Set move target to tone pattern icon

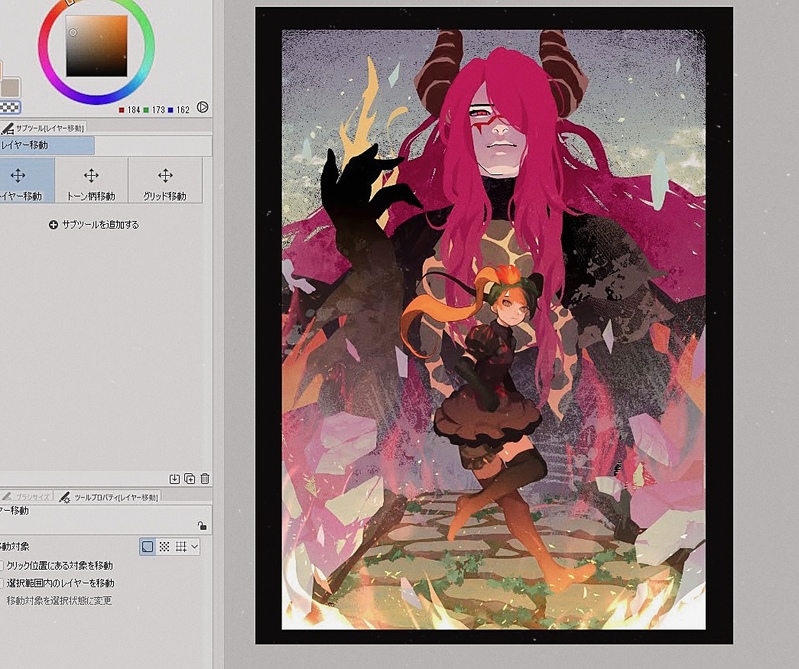164,547
